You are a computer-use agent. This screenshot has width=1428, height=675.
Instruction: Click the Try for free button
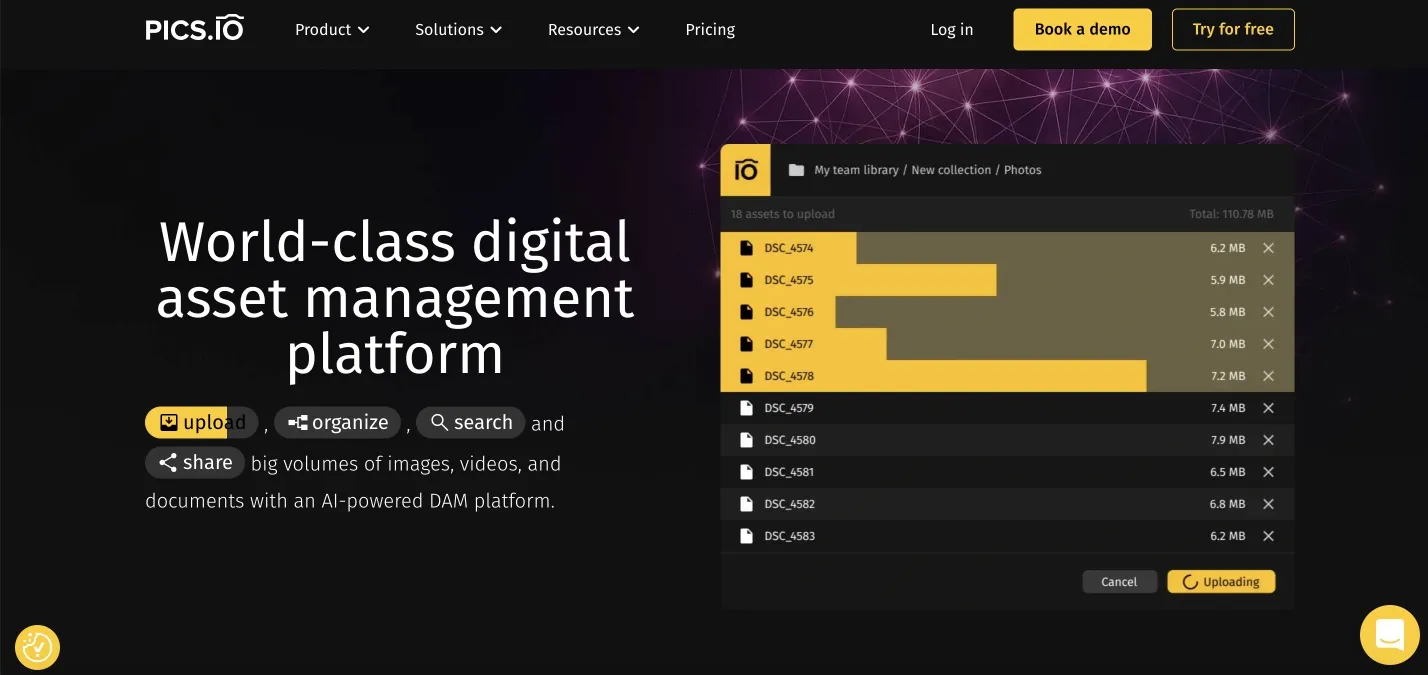tap(1233, 29)
